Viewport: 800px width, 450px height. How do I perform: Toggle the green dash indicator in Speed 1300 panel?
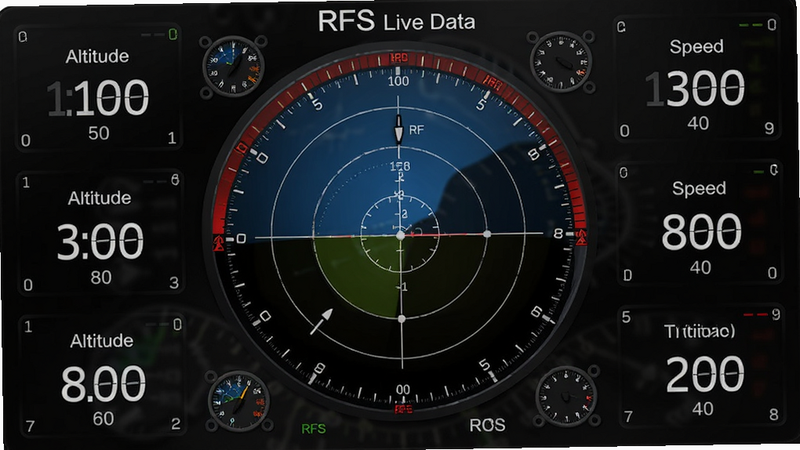point(751,24)
